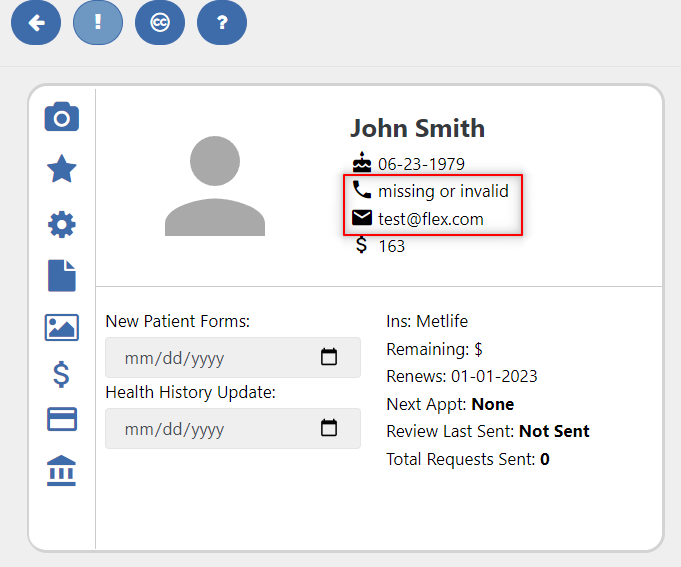
Task: Click the bank building icon
Action: pos(61,470)
